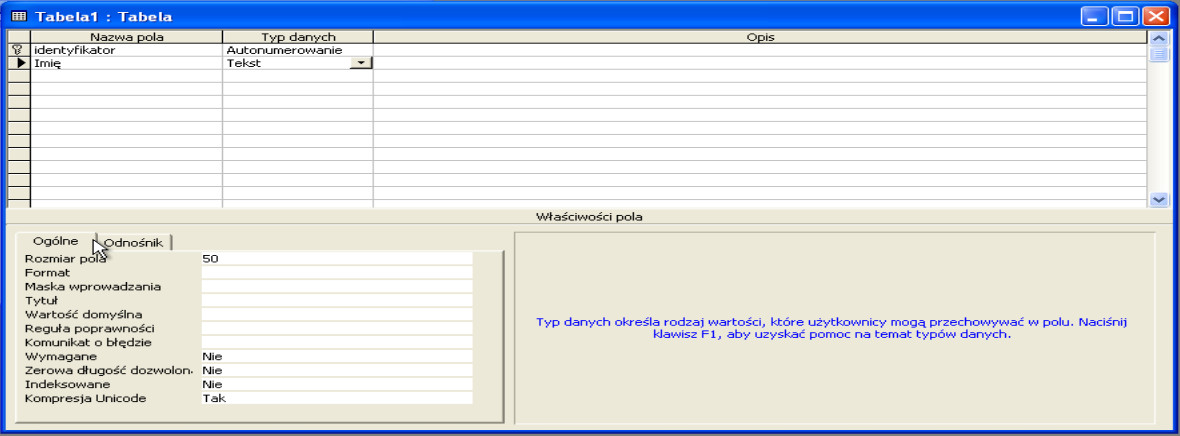Click the Maska wprowadzania input field
The width and height of the screenshot is (1180, 436).
[x=335, y=286]
